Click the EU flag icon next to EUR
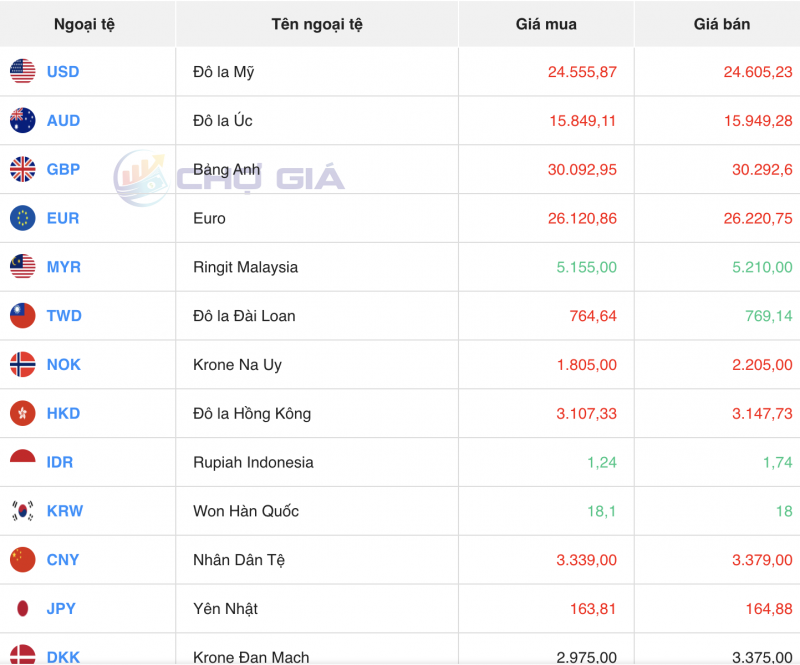 [21, 218]
